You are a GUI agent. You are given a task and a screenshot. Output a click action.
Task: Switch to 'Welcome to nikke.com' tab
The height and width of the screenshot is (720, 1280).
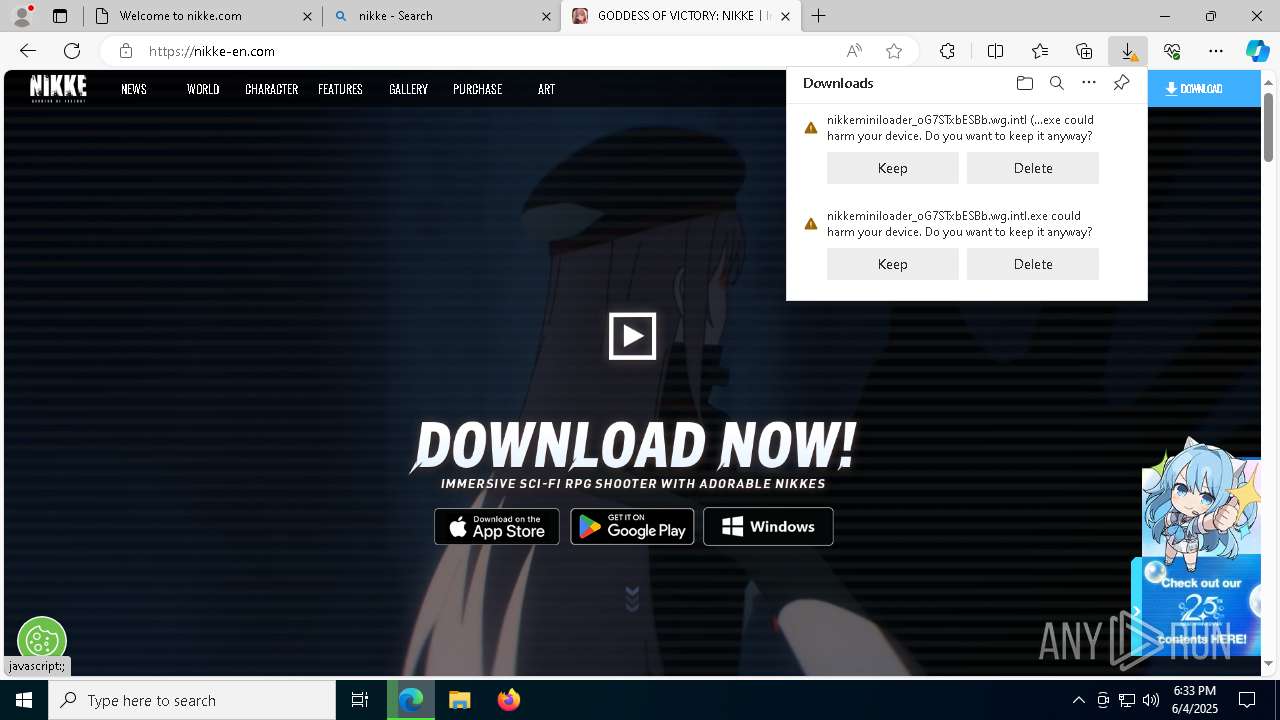203,16
